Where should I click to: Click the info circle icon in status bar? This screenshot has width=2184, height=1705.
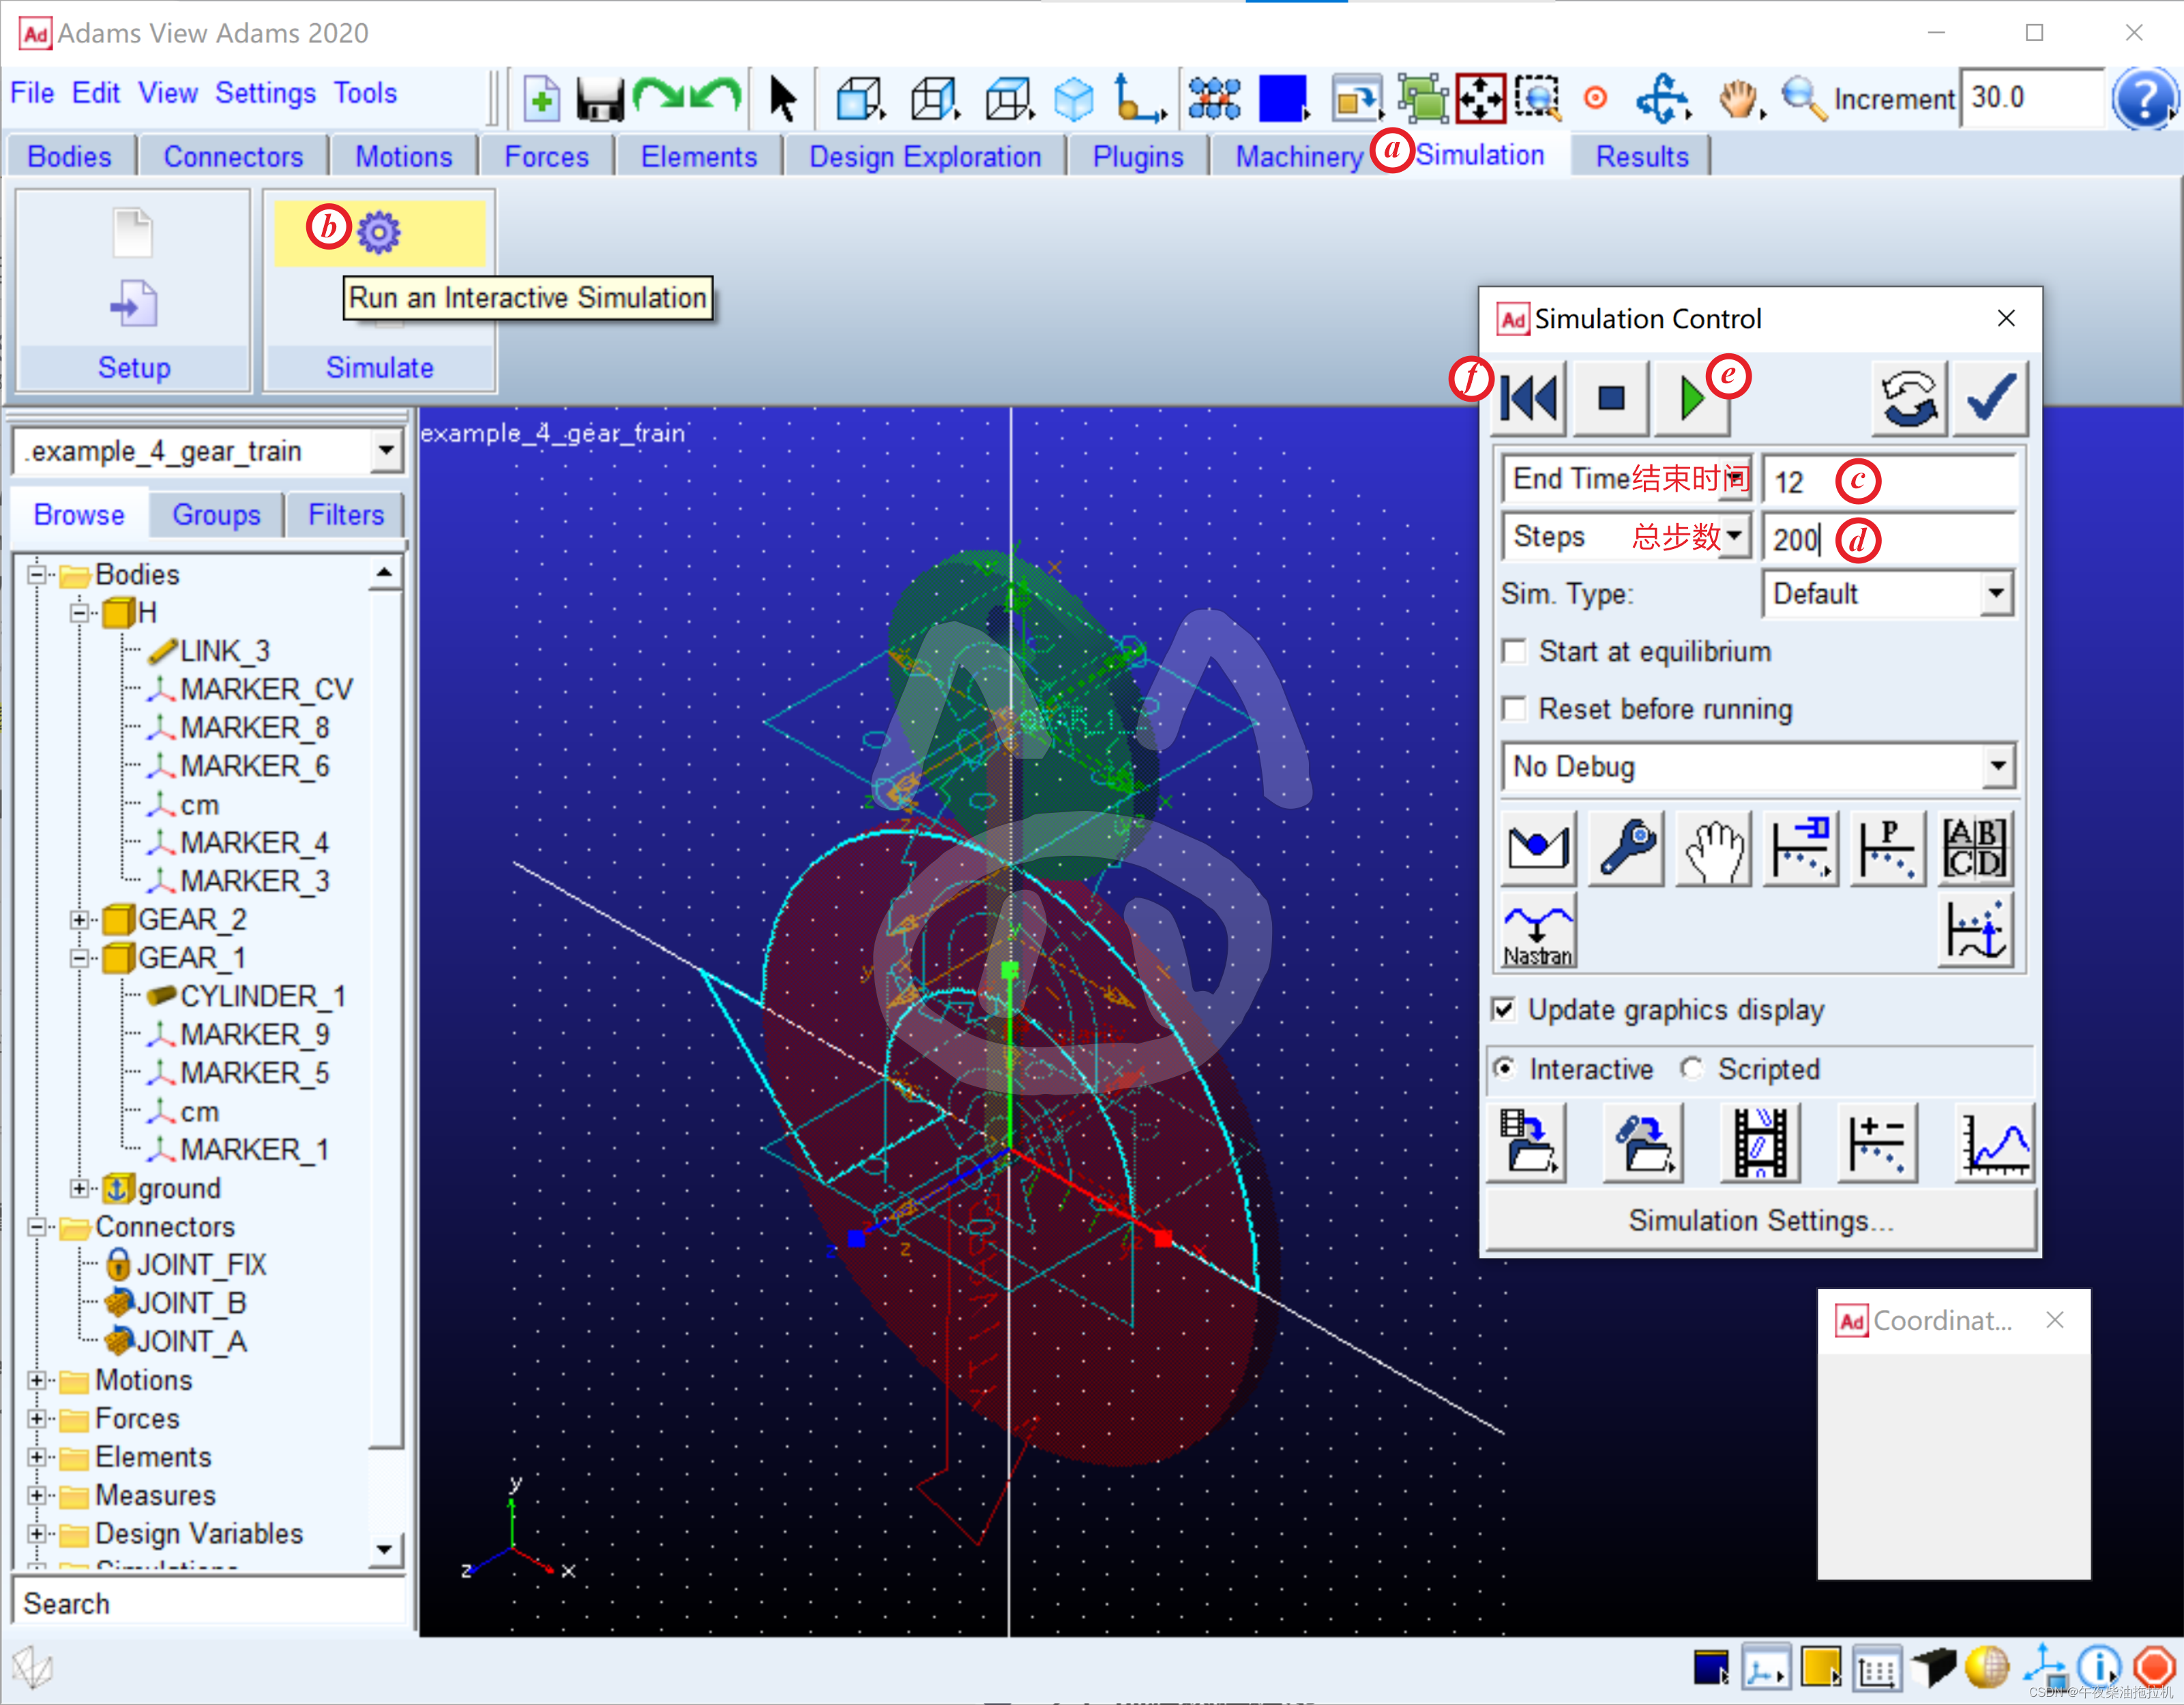2098,1667
